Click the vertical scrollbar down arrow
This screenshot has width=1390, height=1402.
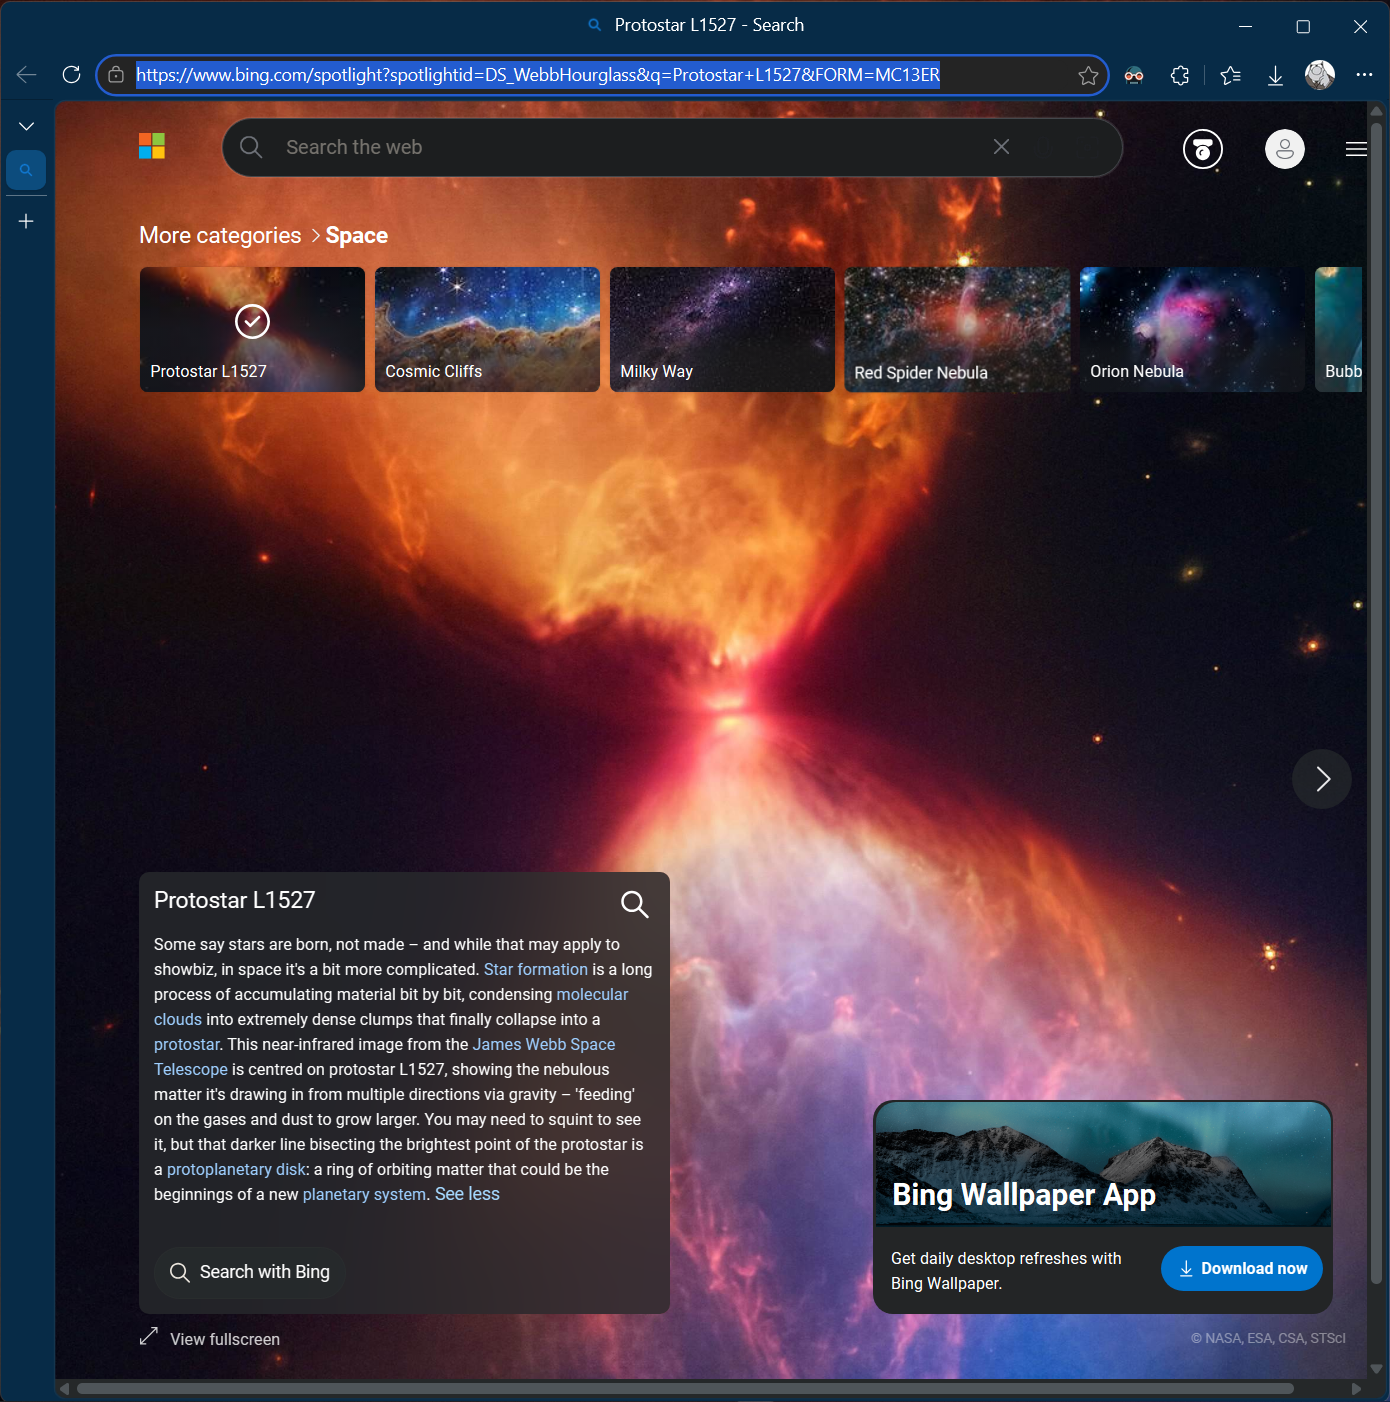1376,1368
